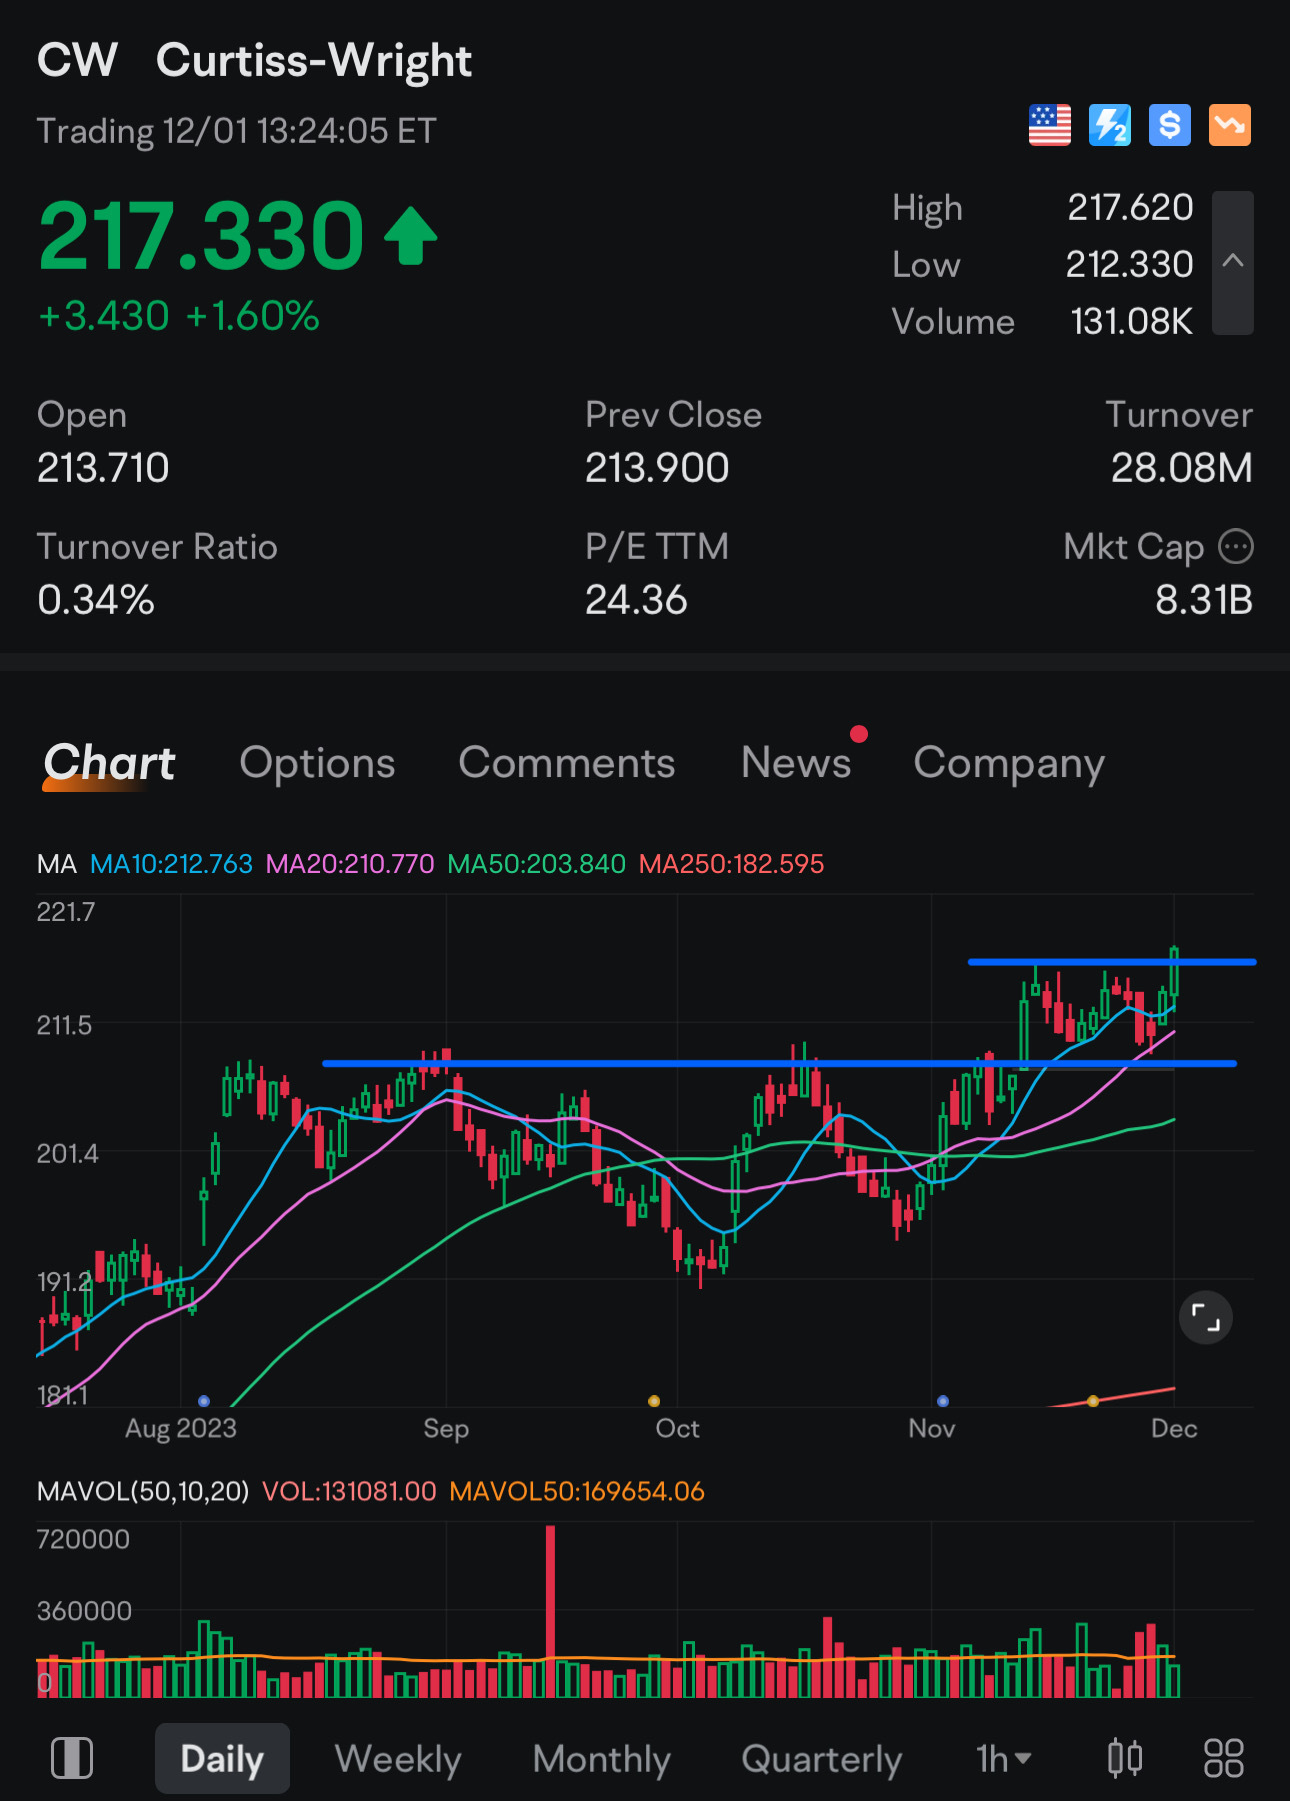Tap the P/E TTM value 24.36
The width and height of the screenshot is (1290, 1801).
(636, 601)
